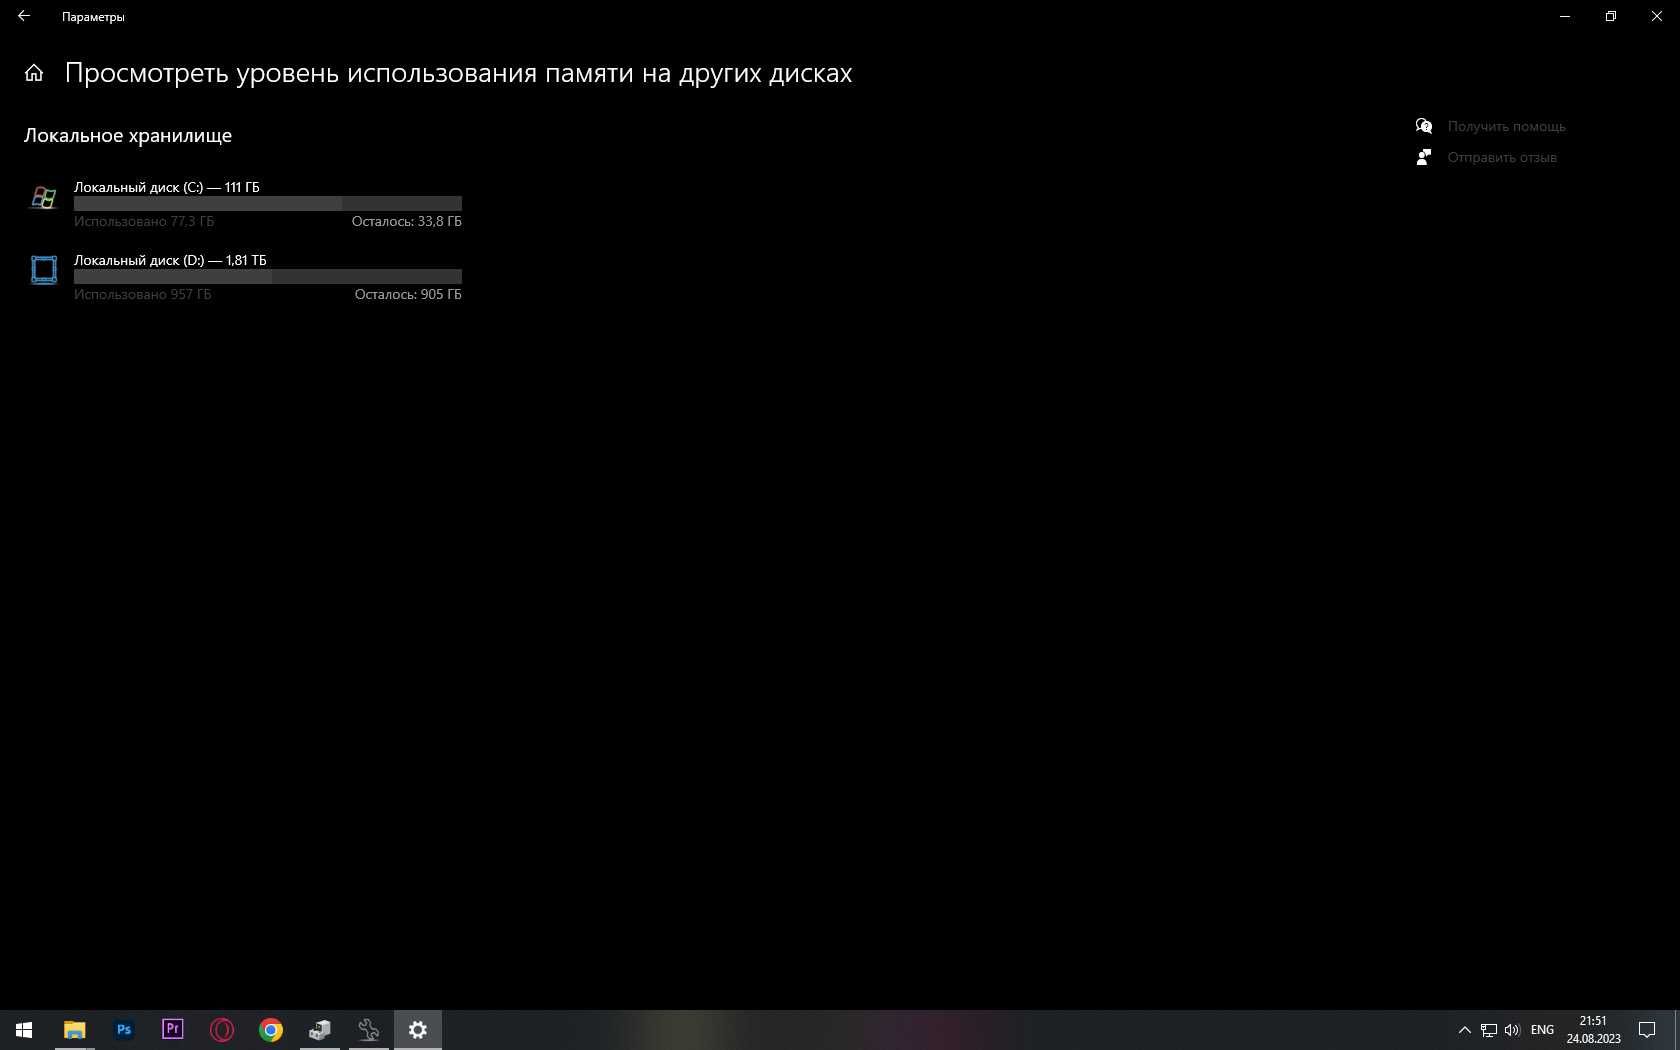Open the Получить помощь link
The height and width of the screenshot is (1050, 1680).
coord(1506,126)
